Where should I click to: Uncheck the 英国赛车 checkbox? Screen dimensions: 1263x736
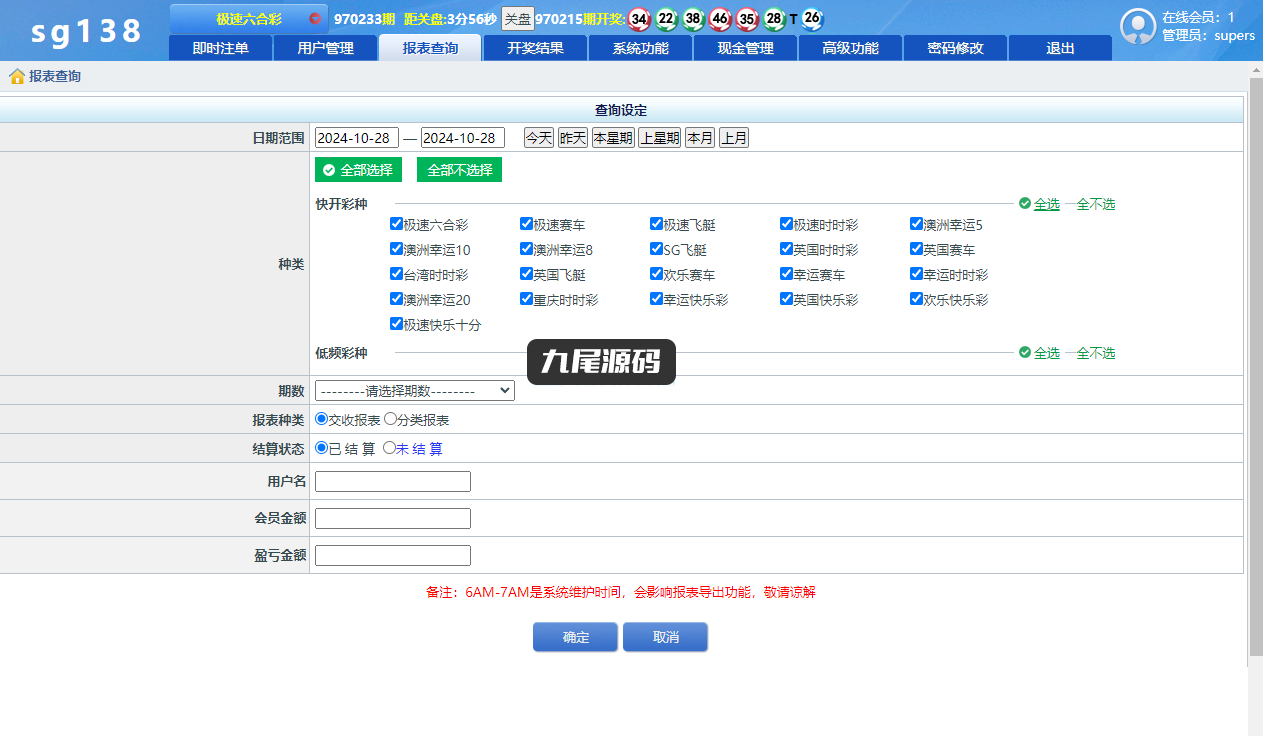[x=916, y=249]
